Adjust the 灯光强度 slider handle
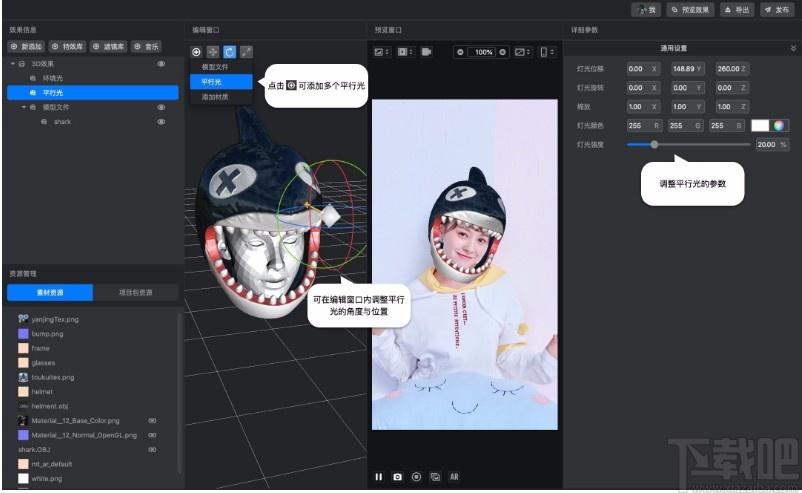This screenshot has height=493, width=802. point(654,145)
